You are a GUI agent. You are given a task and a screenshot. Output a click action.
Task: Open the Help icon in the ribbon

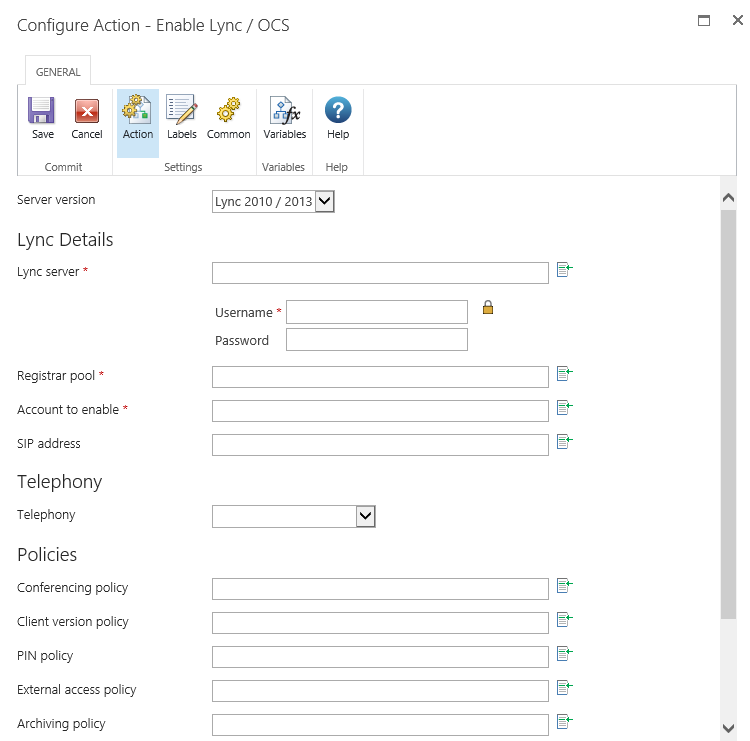tap(338, 111)
